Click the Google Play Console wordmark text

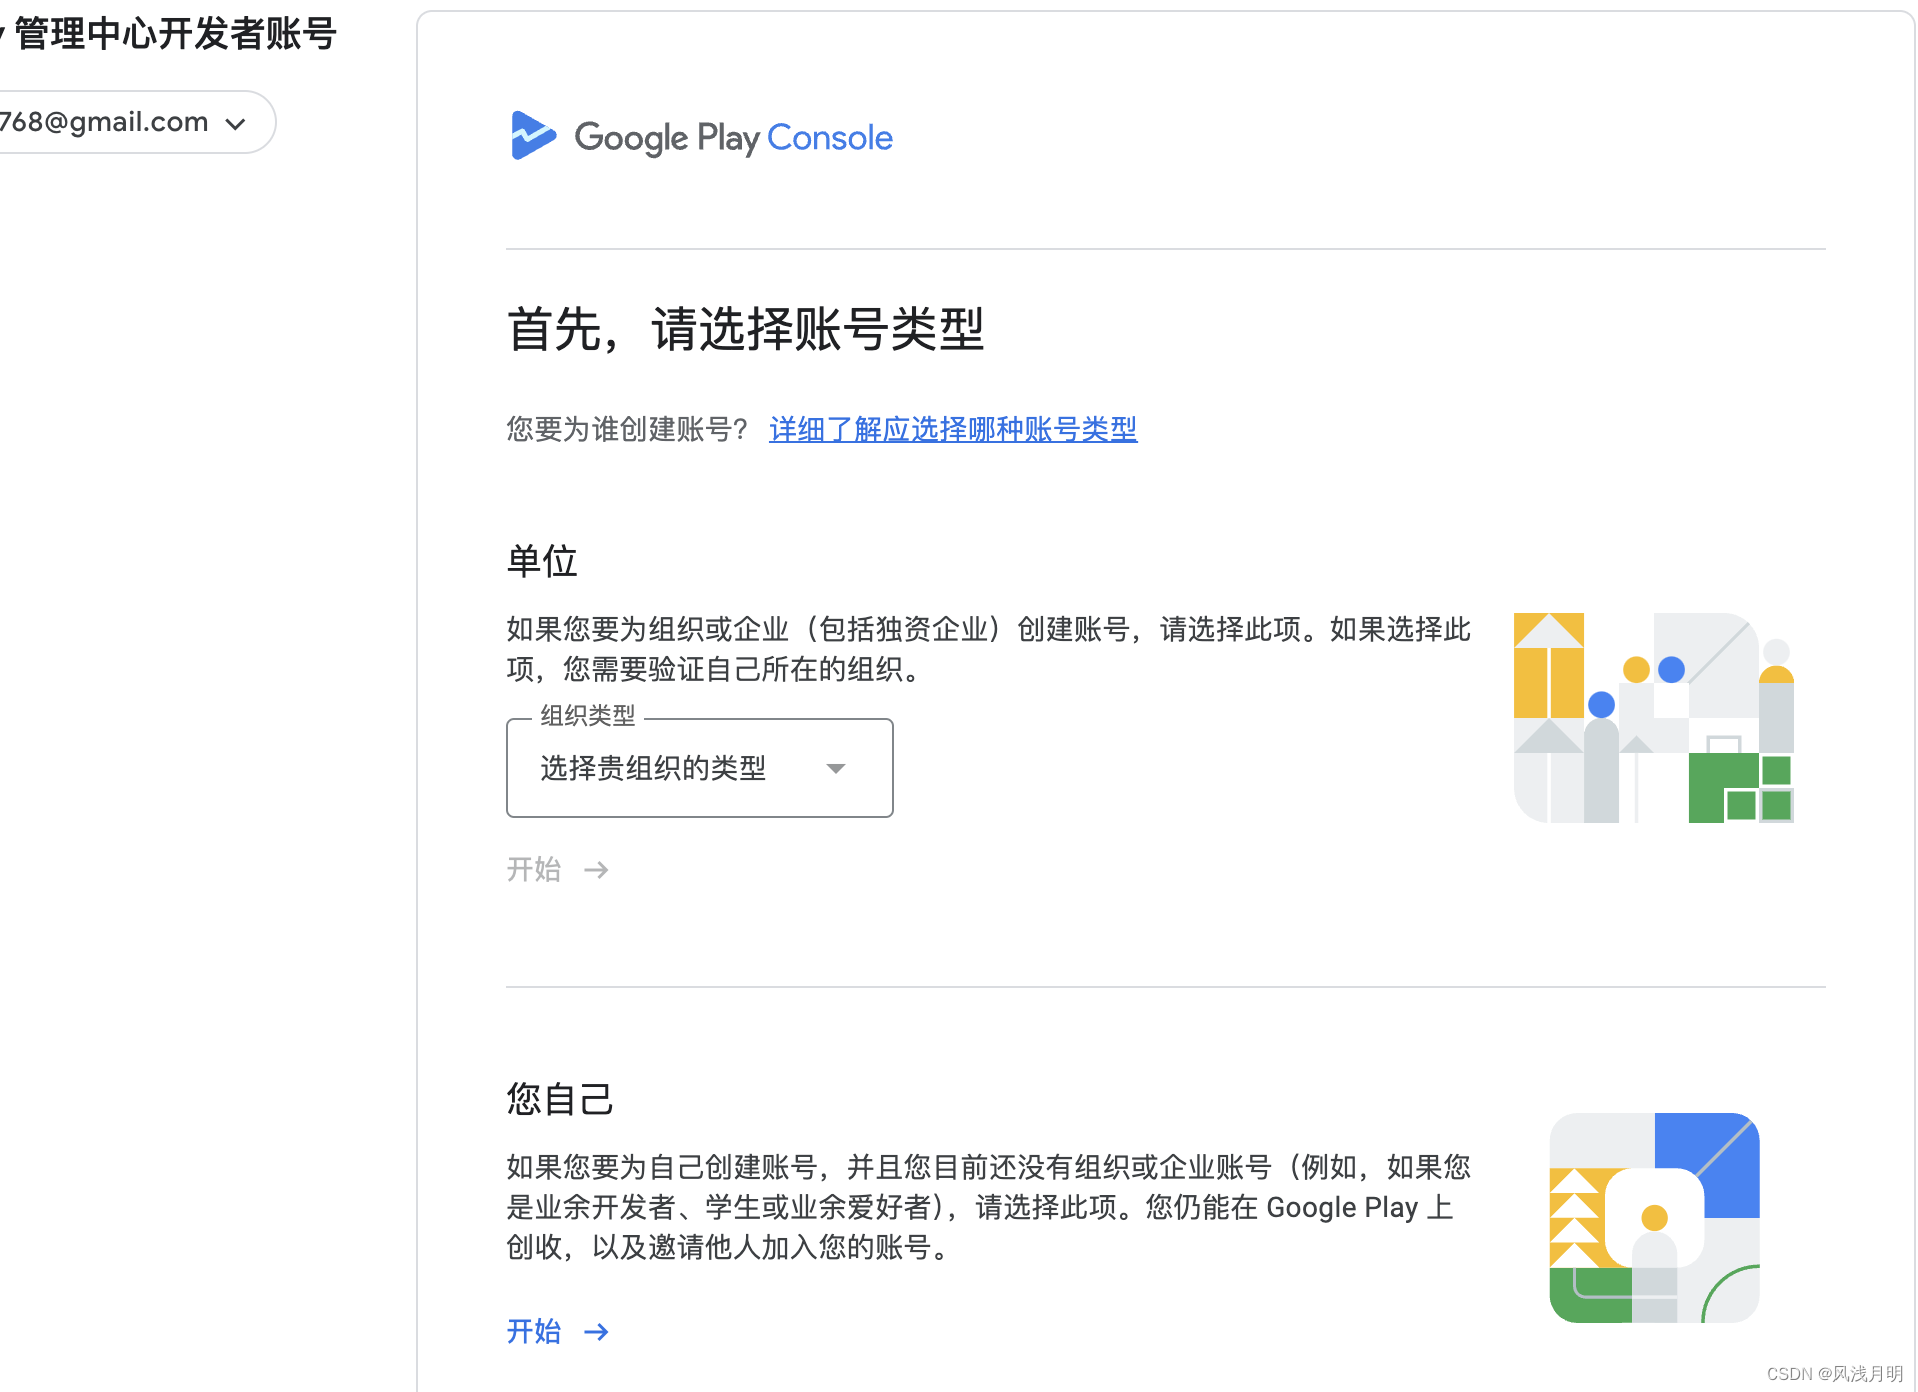(x=733, y=137)
